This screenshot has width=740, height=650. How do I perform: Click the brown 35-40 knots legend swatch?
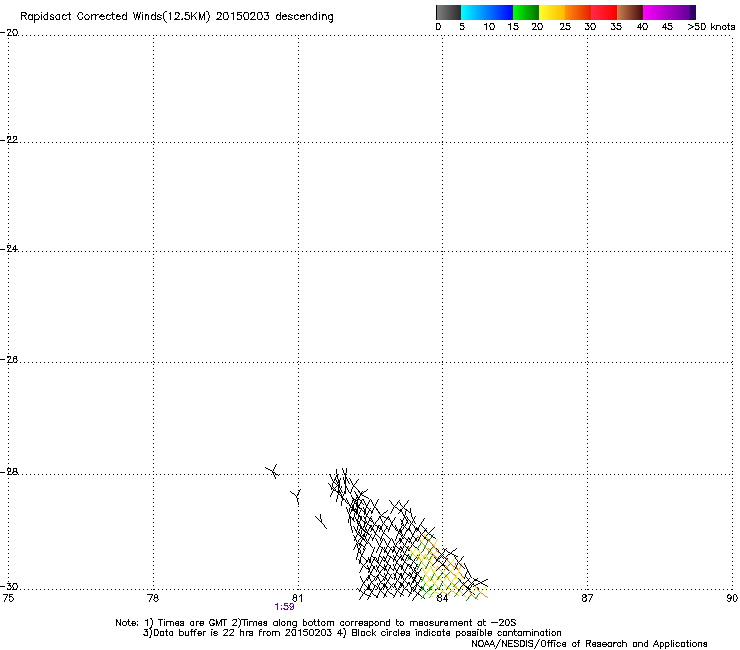[630, 12]
